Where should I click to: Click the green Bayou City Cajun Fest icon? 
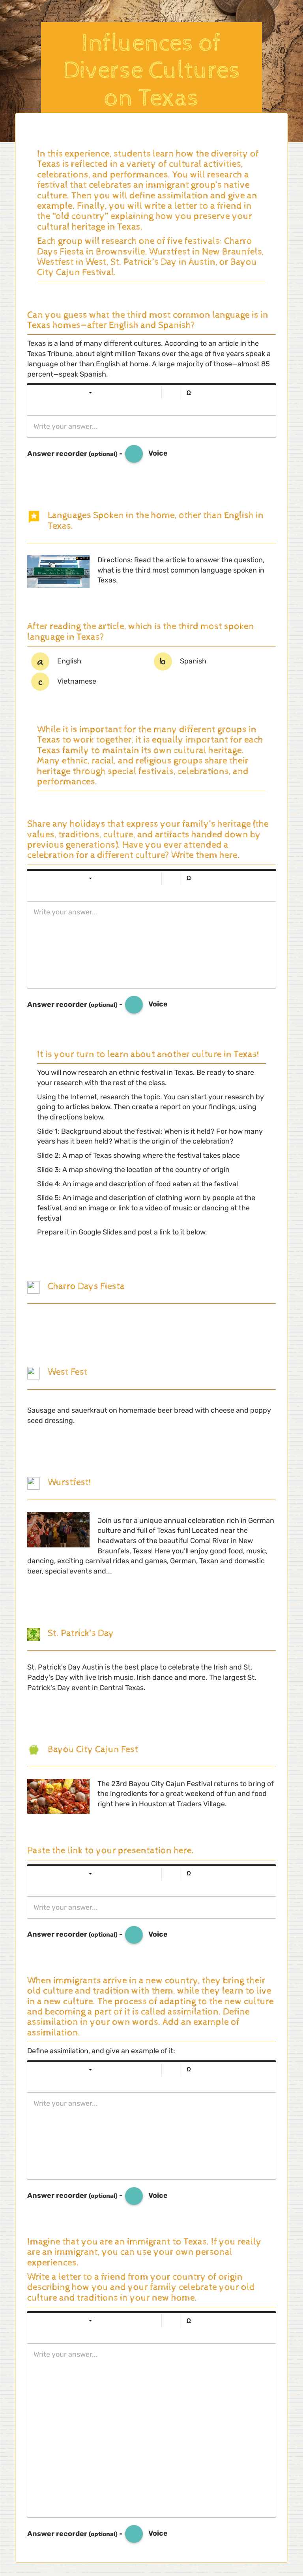[33, 1749]
